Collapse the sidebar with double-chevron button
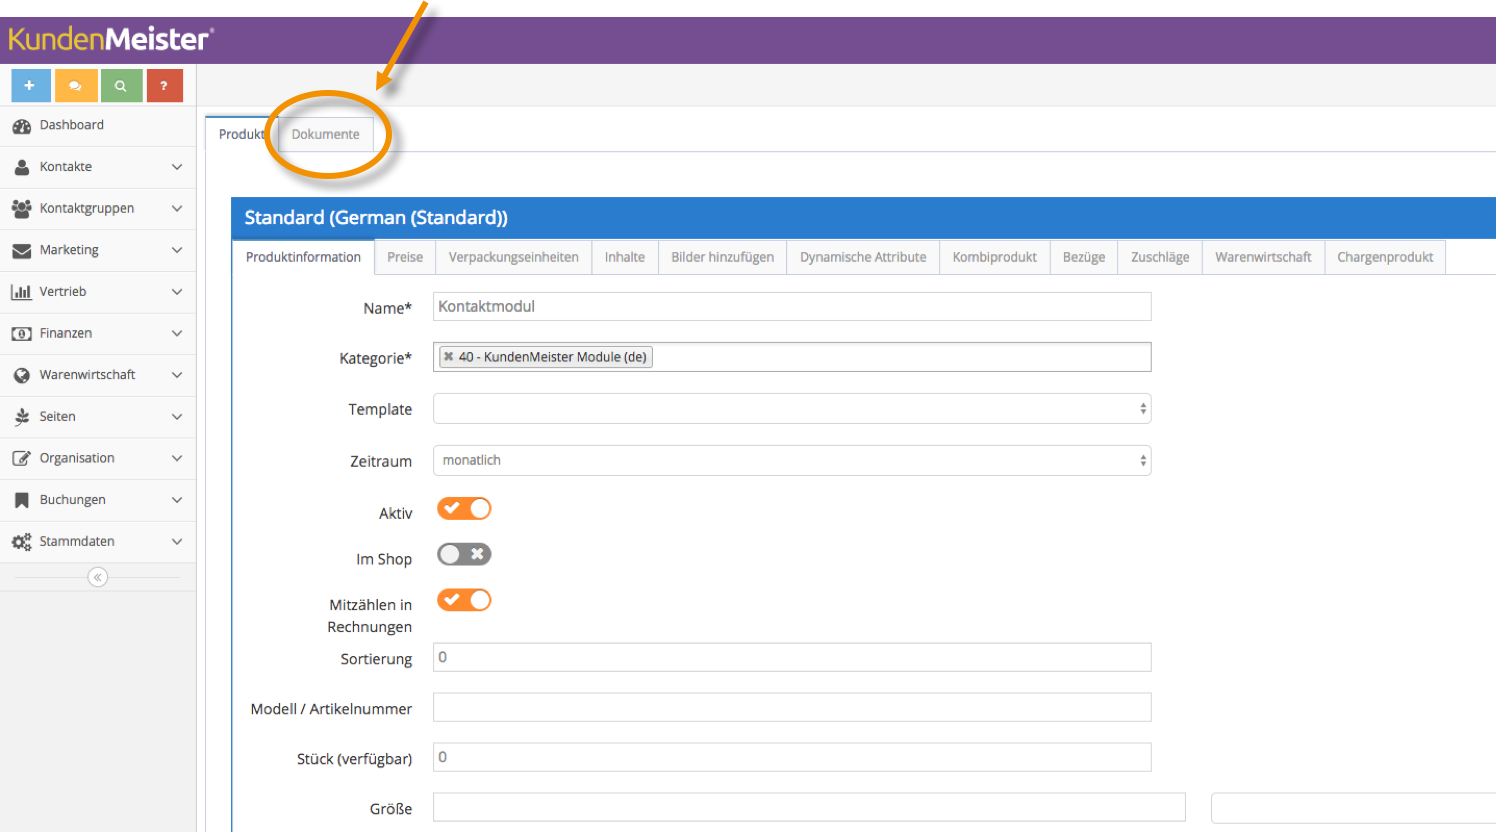 pyautogui.click(x=97, y=577)
